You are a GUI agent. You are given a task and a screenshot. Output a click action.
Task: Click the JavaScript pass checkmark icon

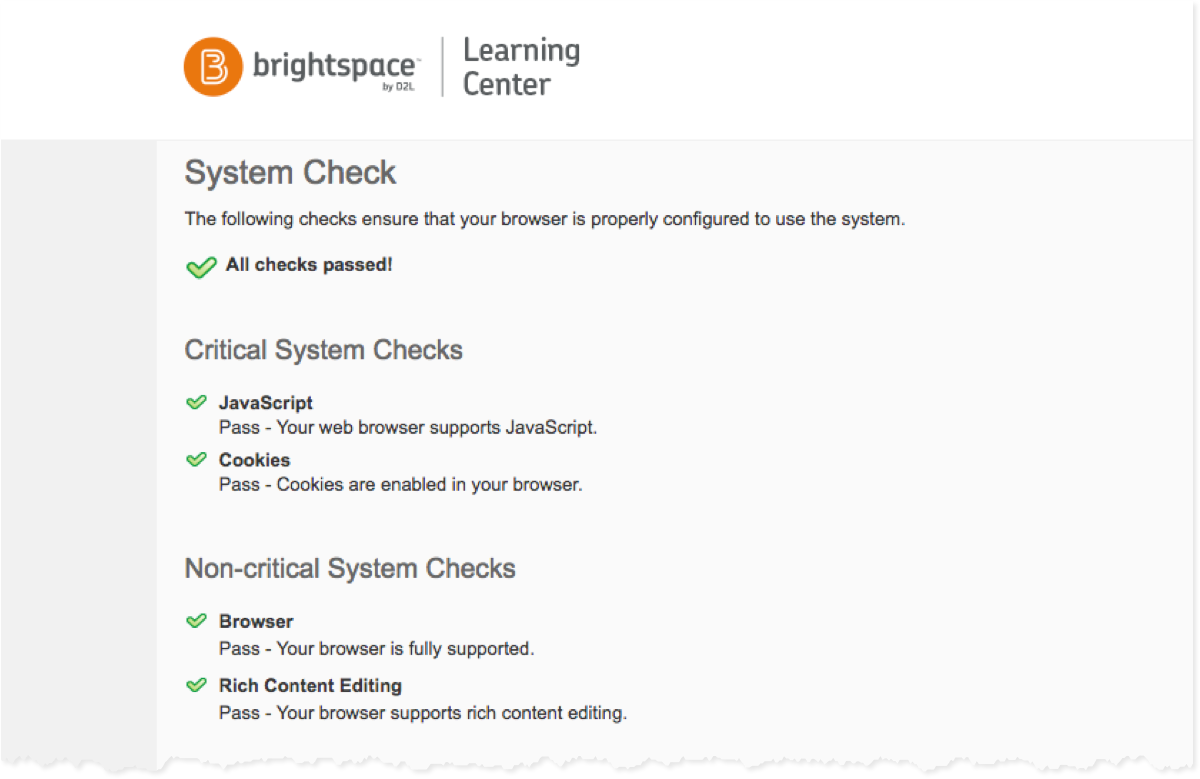pos(196,403)
